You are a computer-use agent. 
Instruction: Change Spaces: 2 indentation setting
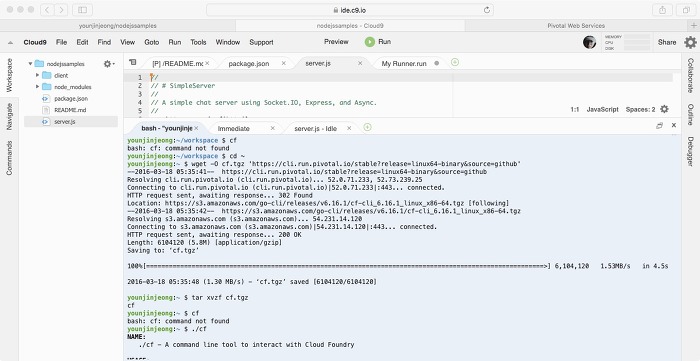[640, 109]
